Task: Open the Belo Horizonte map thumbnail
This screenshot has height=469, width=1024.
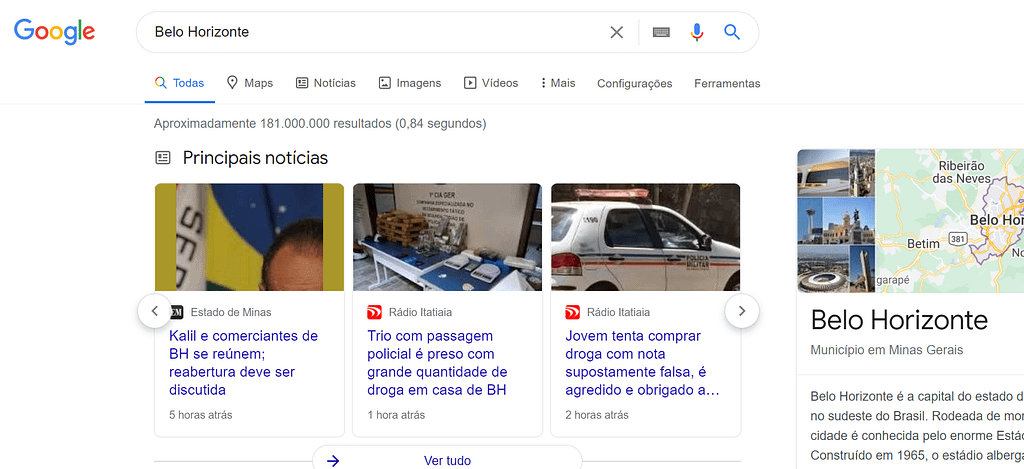Action: click(x=950, y=220)
